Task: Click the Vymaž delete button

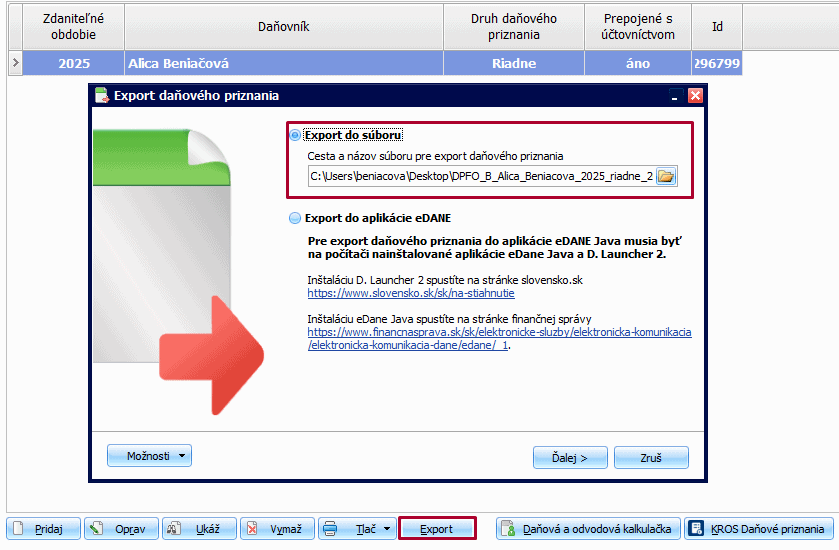Action: click(x=277, y=529)
